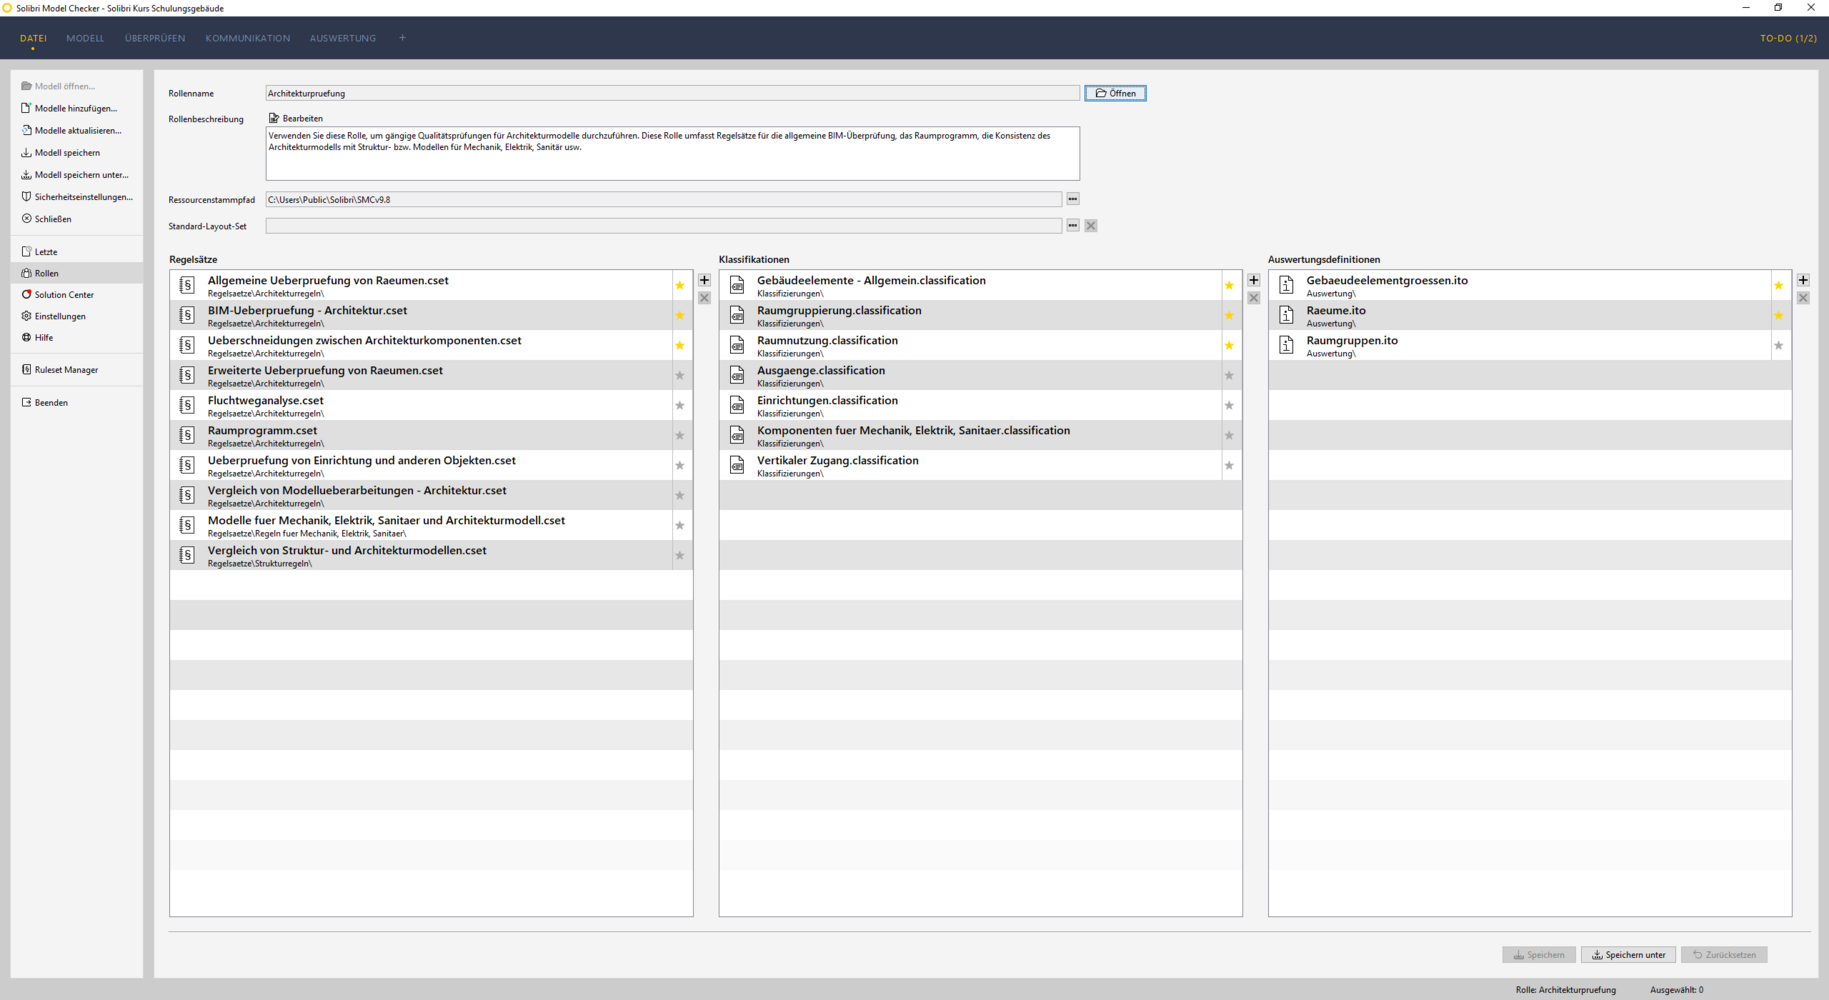Switch to the MODELL tab
1829x1000 pixels.
pos(85,38)
